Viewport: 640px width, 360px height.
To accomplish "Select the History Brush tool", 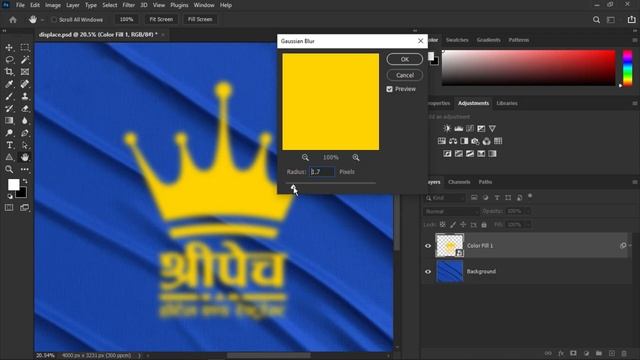I will point(9,109).
